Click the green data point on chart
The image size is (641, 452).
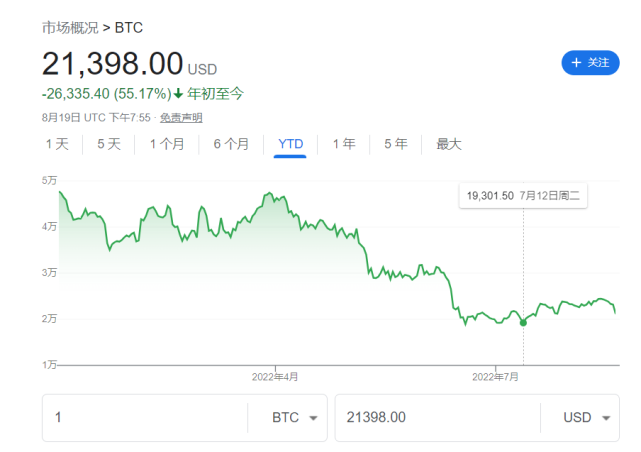523,322
